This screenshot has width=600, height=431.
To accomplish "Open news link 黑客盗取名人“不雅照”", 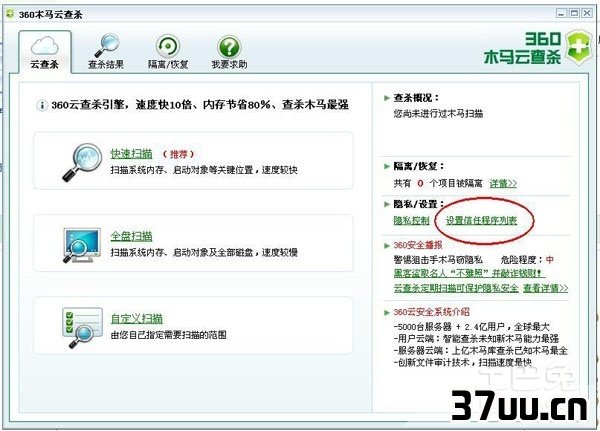I will tap(470, 273).
